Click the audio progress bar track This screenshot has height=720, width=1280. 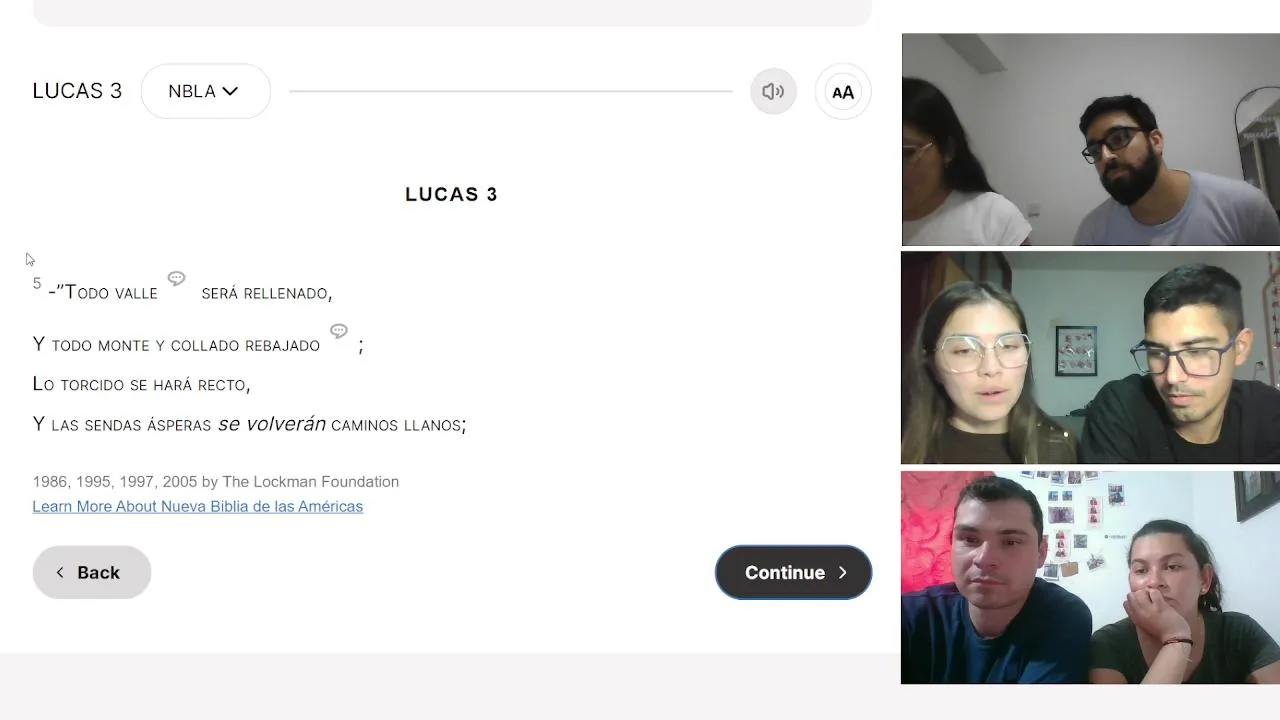pyautogui.click(x=510, y=91)
